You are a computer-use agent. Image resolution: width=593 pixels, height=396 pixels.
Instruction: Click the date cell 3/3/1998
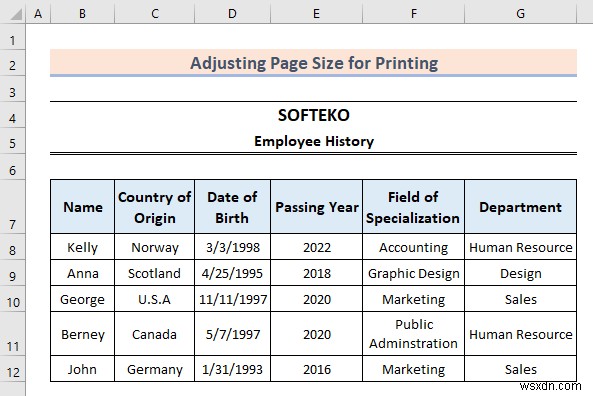pyautogui.click(x=232, y=247)
